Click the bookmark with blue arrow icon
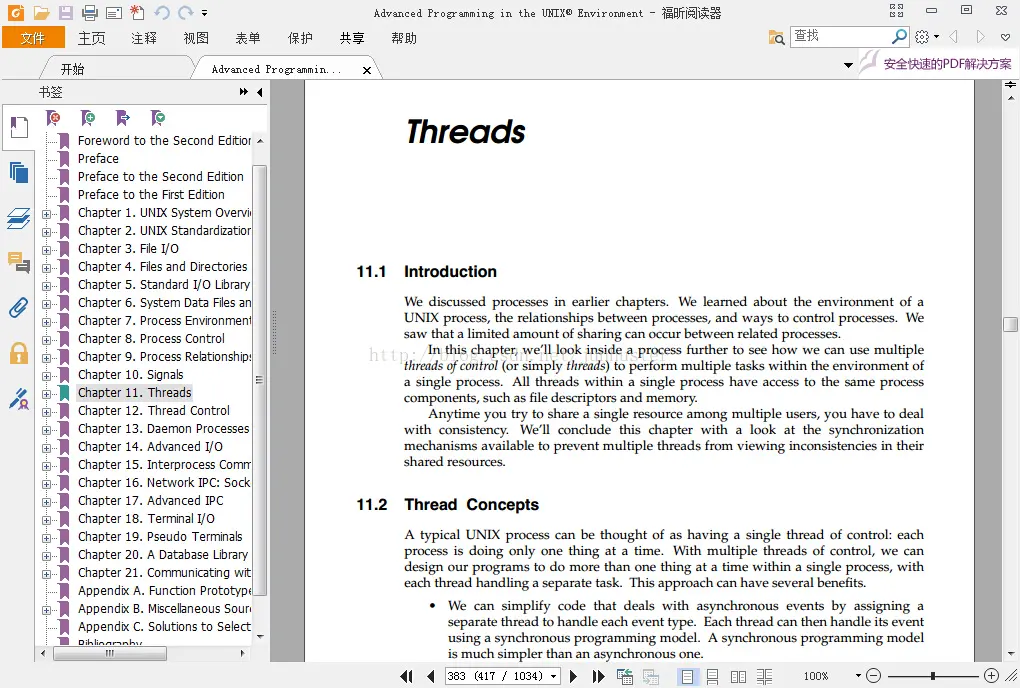The image size is (1020, 688). coord(123,118)
